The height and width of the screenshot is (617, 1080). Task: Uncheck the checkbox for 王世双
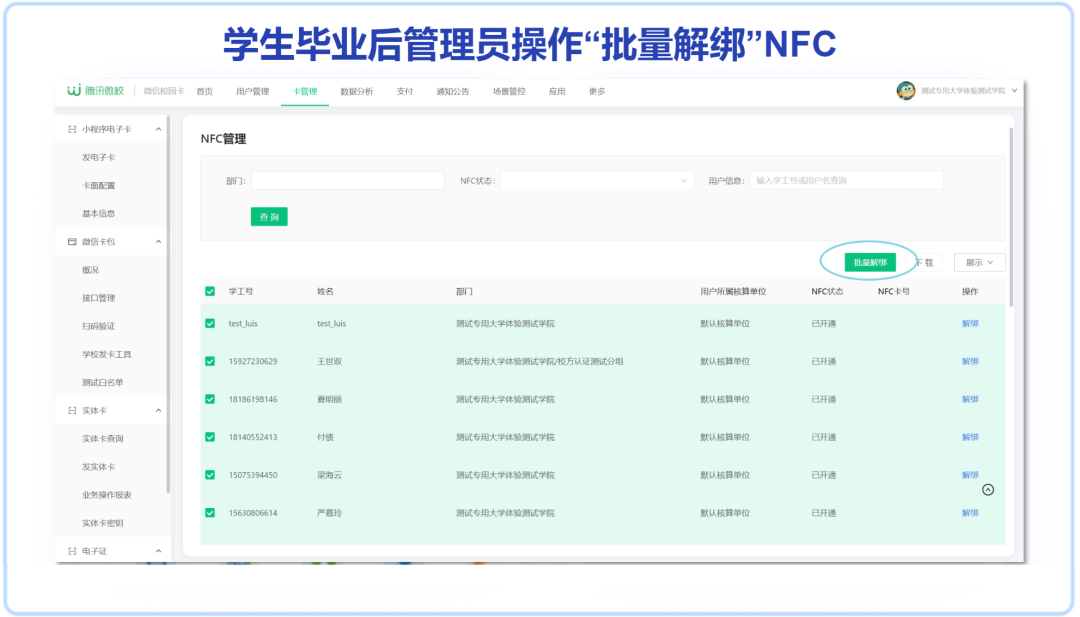pyautogui.click(x=209, y=361)
